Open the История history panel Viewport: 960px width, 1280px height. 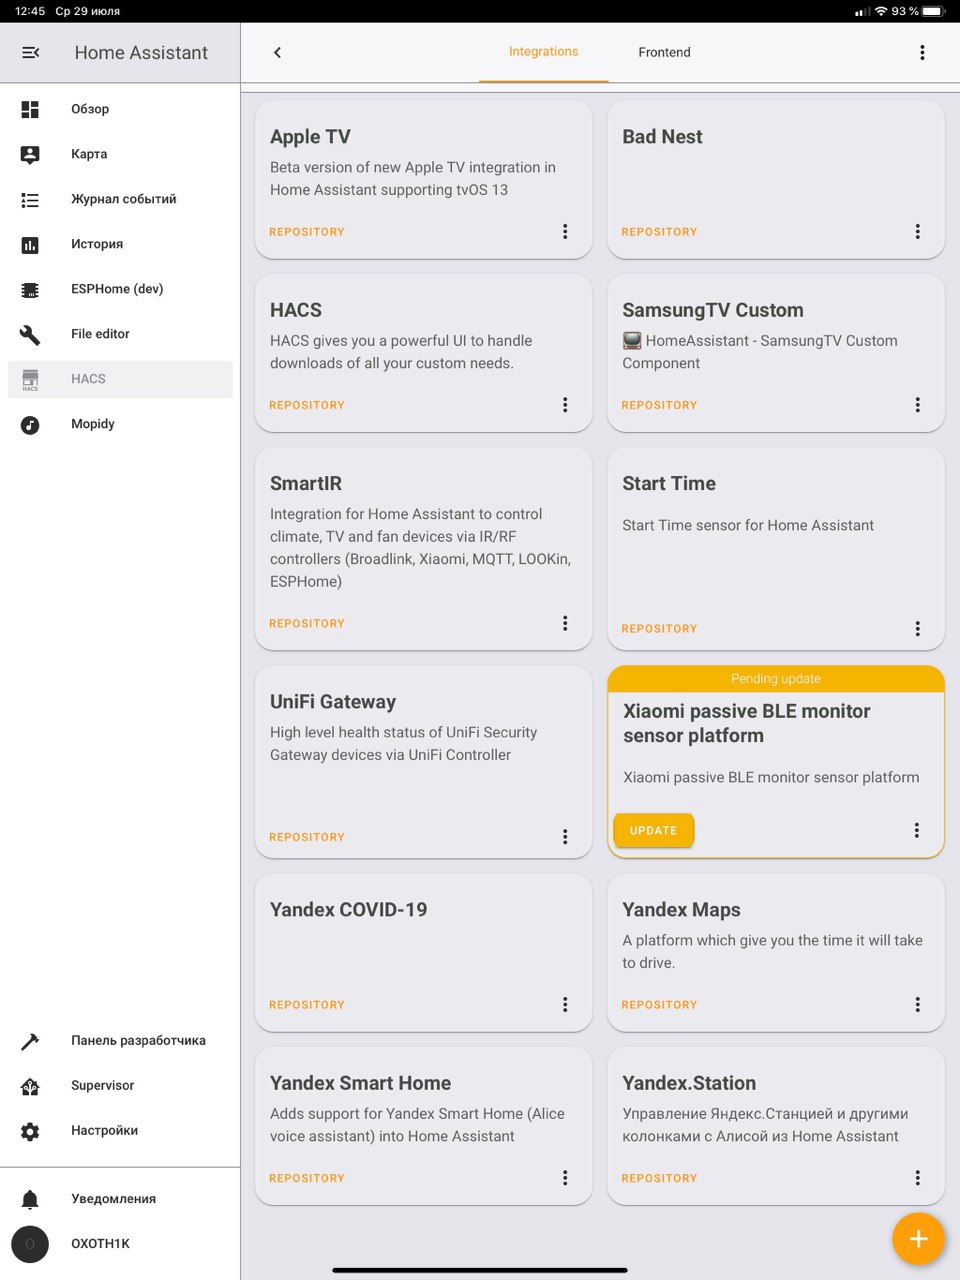tap(120, 244)
